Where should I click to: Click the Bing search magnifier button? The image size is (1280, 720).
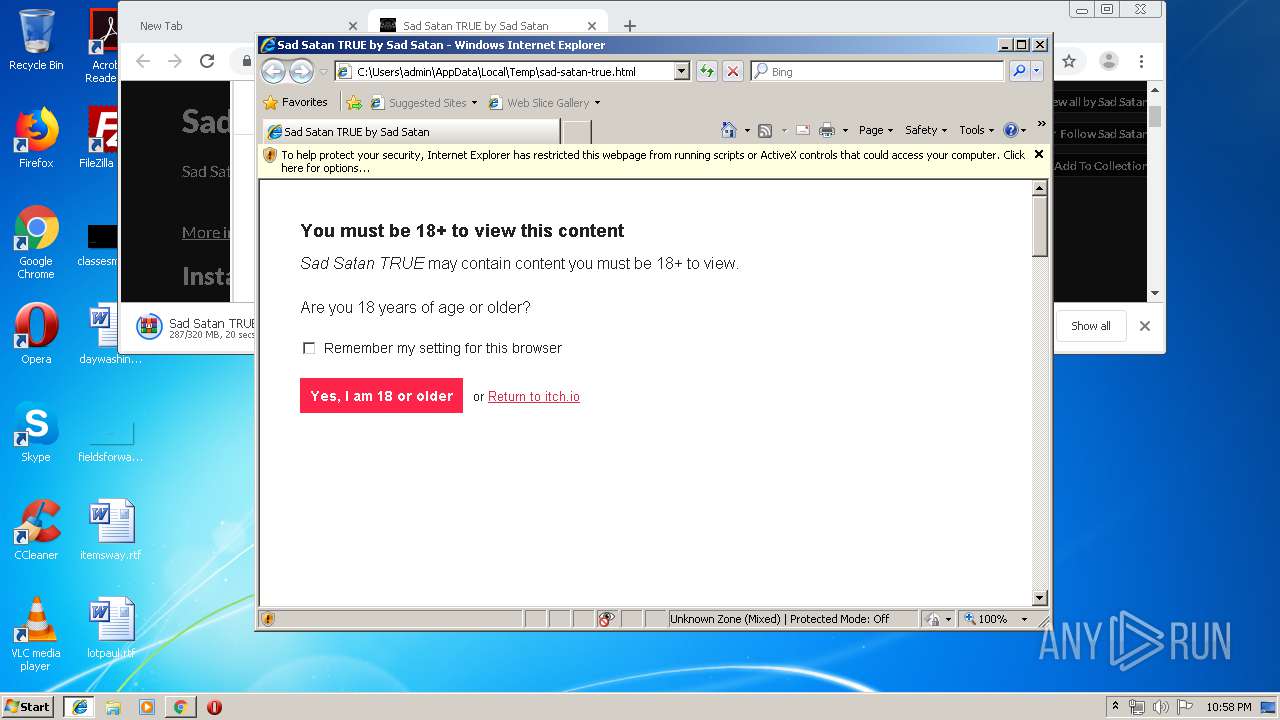tap(1018, 71)
